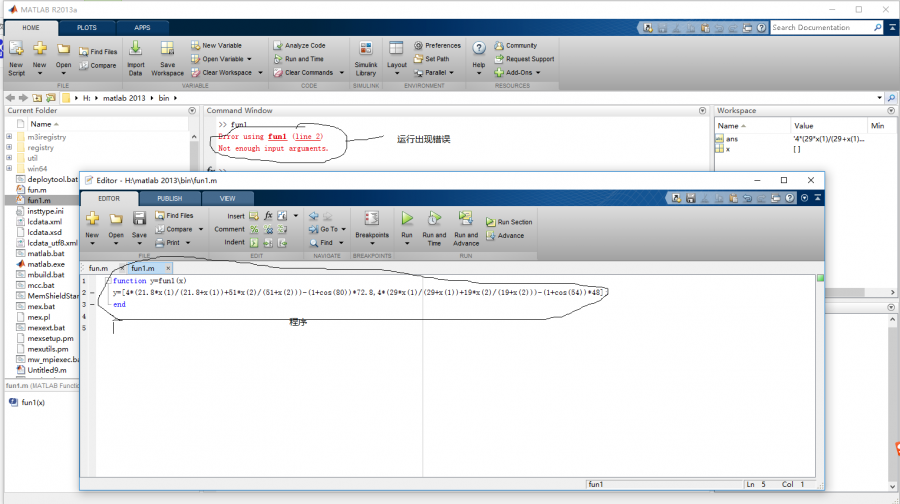Screen dimensions: 900x504
Task: Expand the m3iregistry folder
Action: [x=9, y=137]
